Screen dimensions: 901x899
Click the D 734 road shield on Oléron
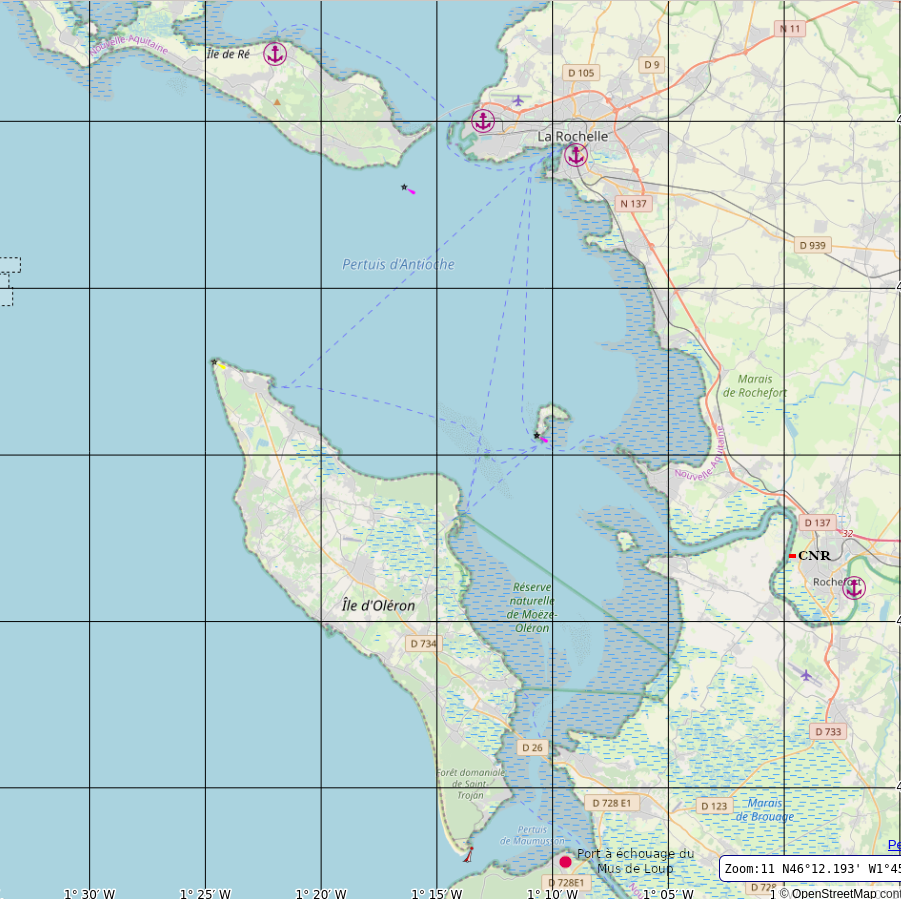423,644
